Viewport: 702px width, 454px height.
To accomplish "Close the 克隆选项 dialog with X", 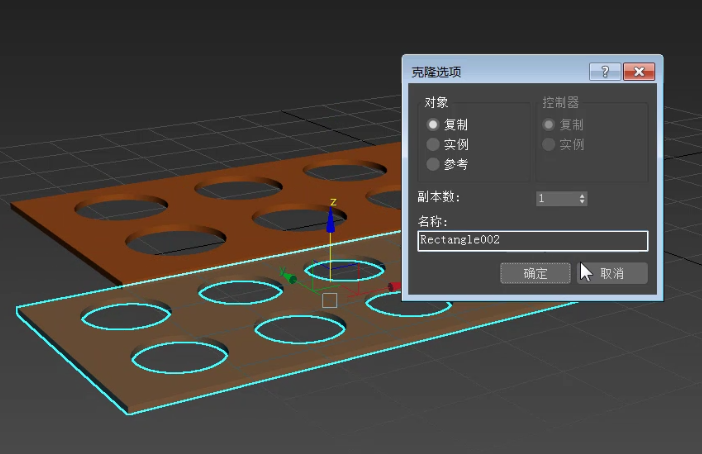I will (638, 72).
